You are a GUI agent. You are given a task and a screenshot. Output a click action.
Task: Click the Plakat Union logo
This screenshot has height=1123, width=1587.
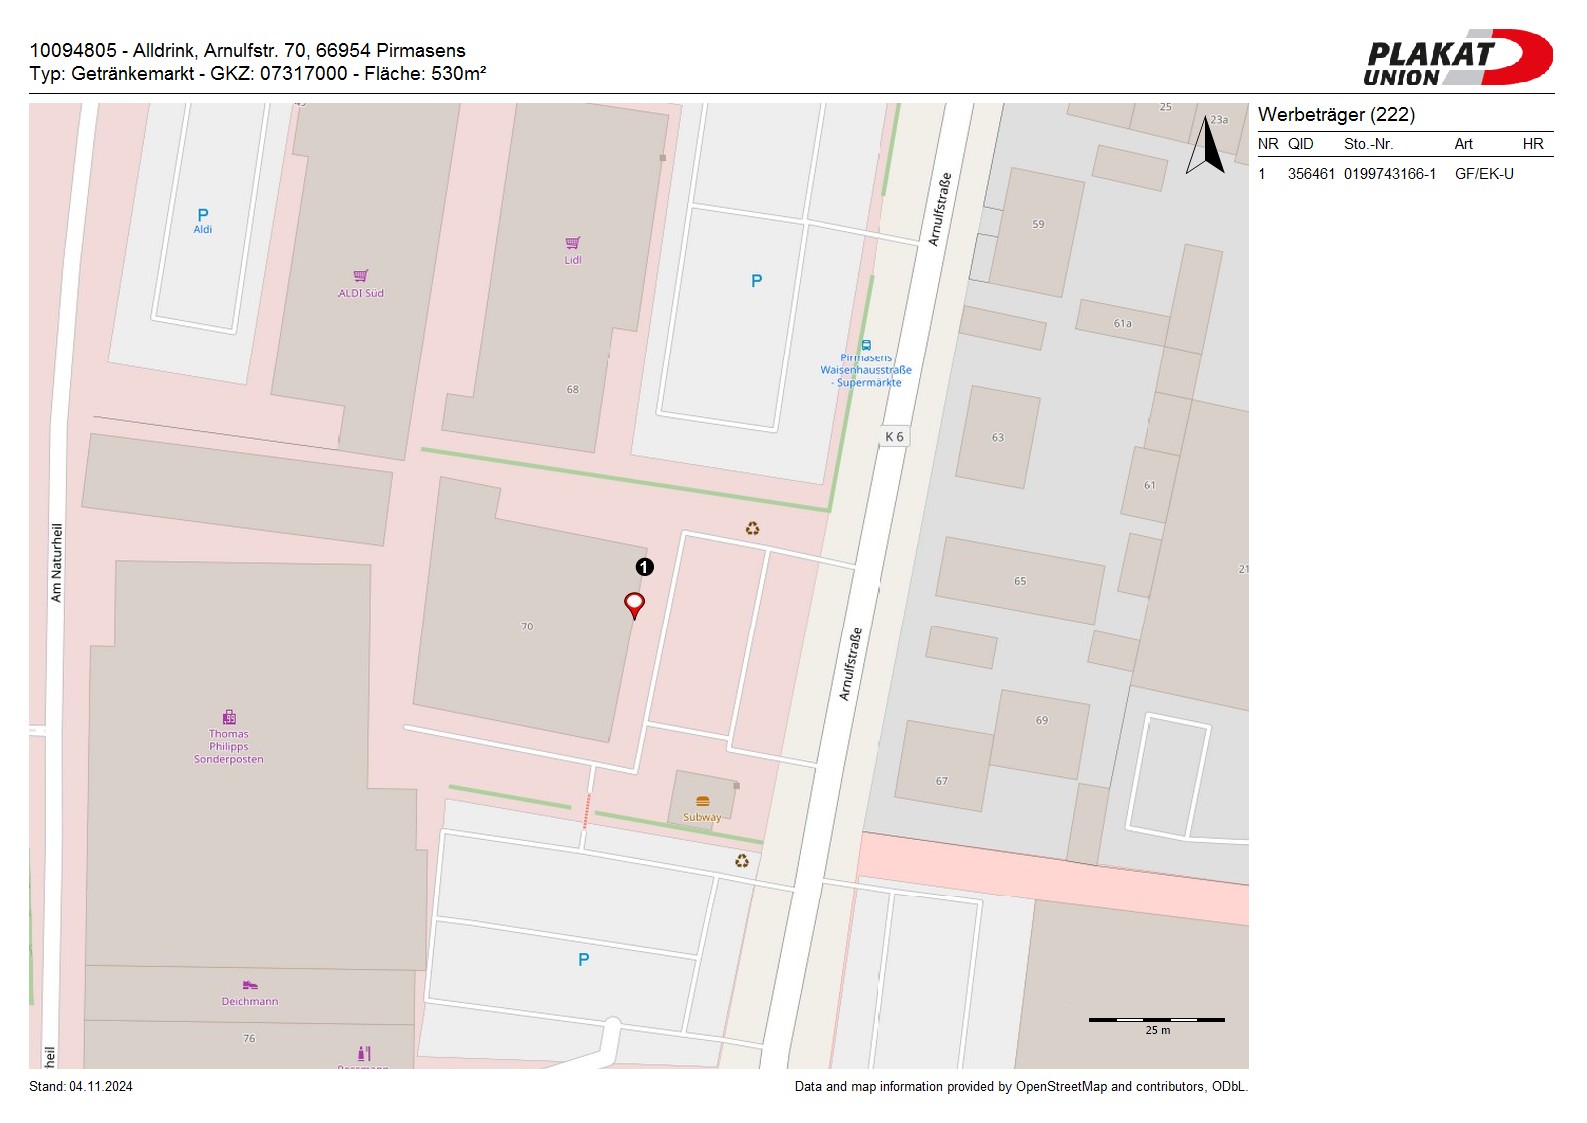[x=1457, y=58]
